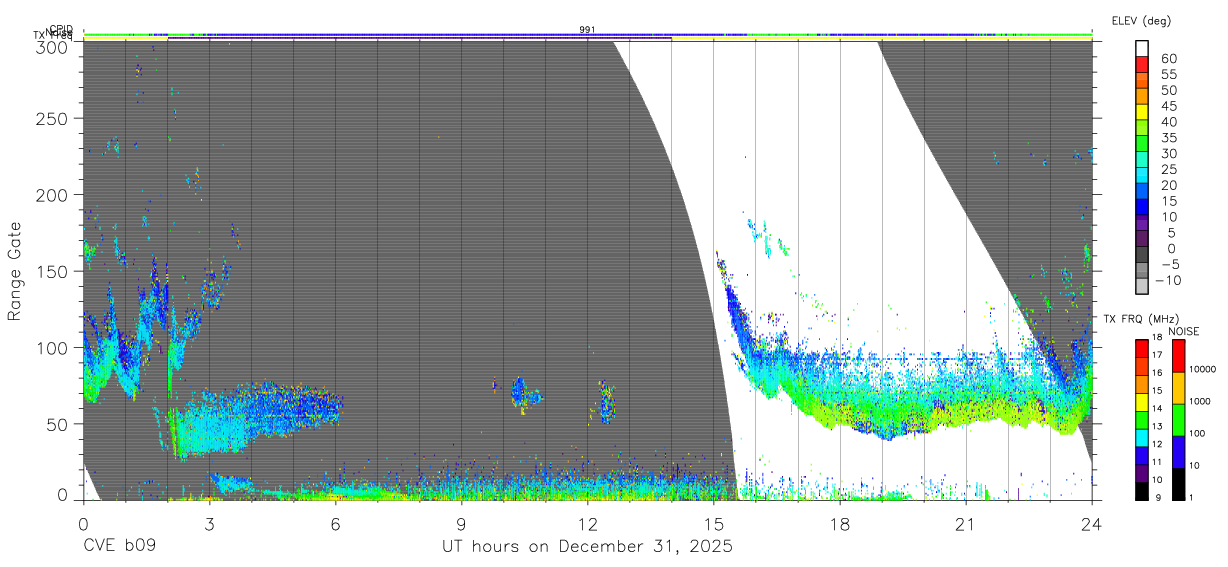Click the 50 tick on Range Gate axis
Screen dimensions: 1228x567
57,423
